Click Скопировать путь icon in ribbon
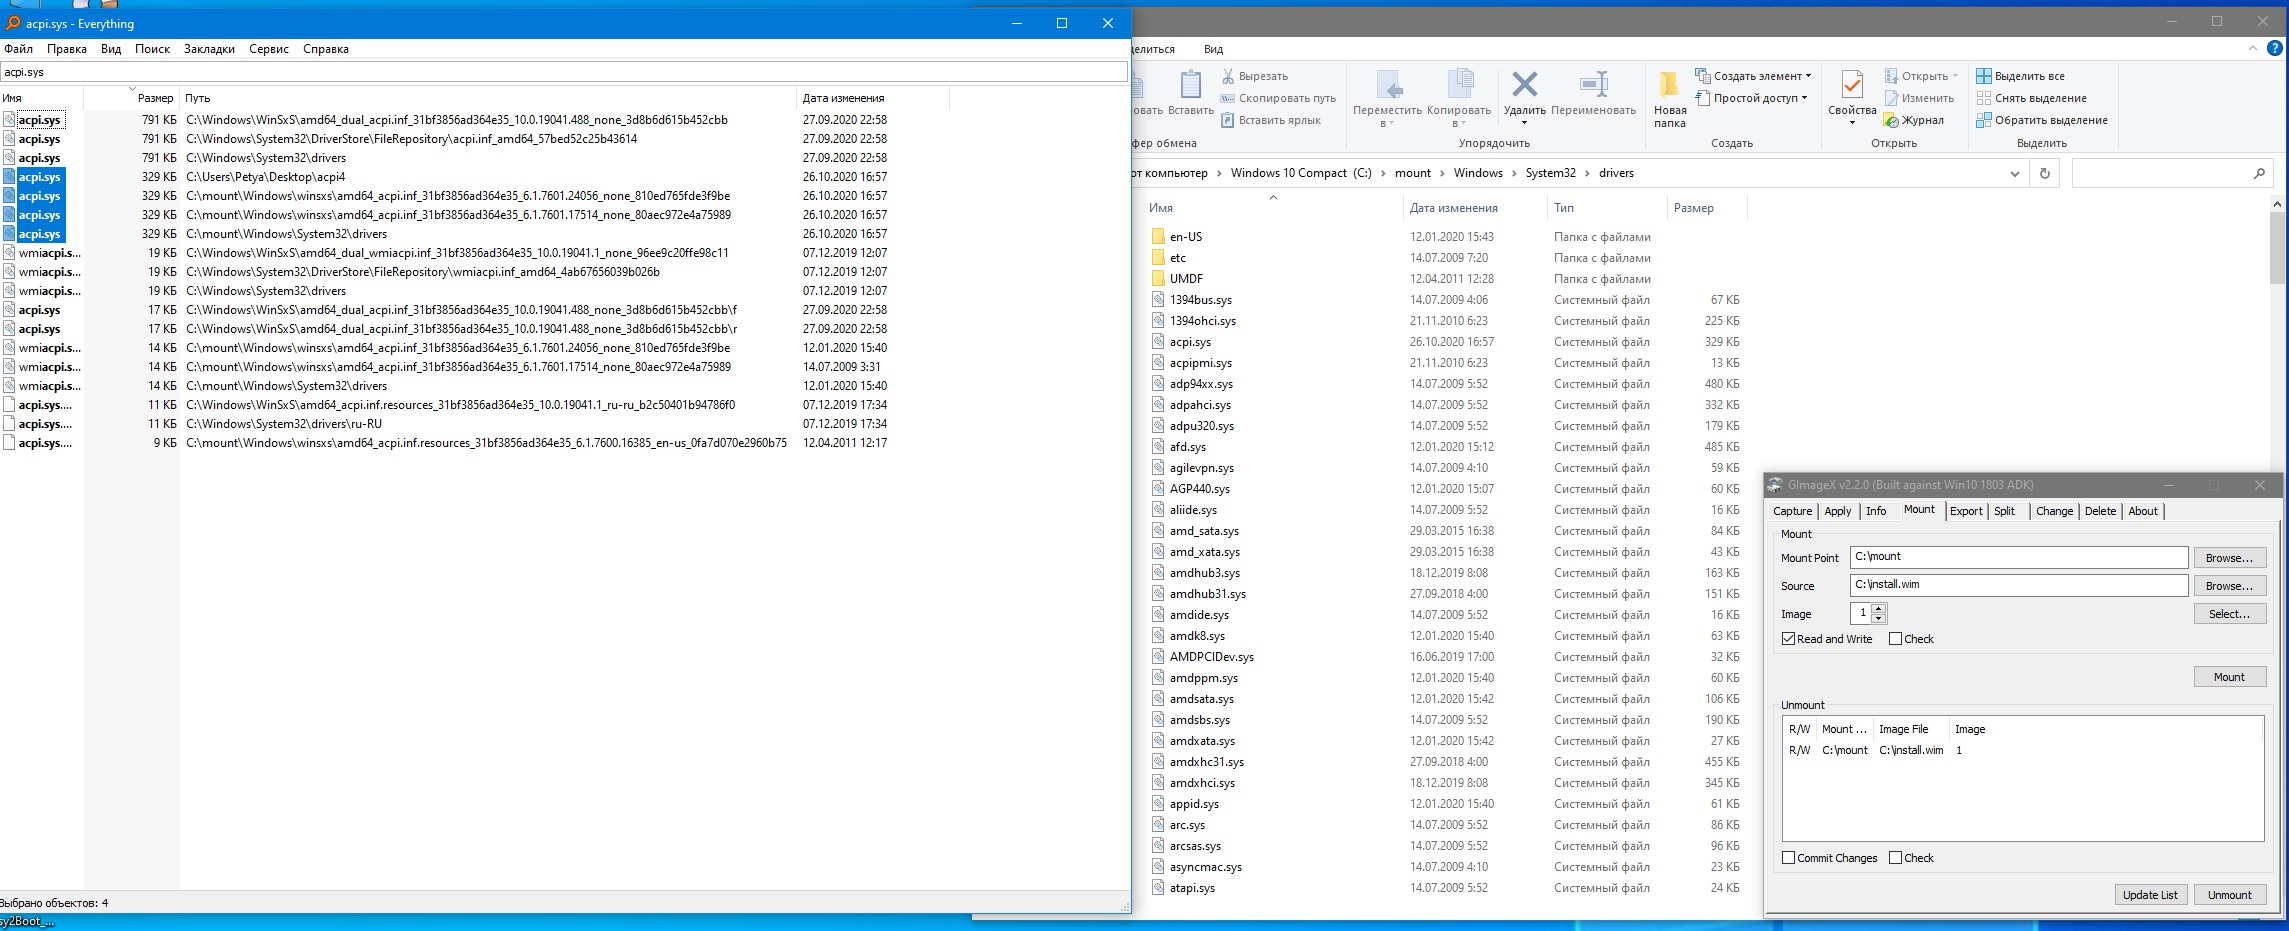Image resolution: width=2289 pixels, height=931 pixels. (1228, 98)
